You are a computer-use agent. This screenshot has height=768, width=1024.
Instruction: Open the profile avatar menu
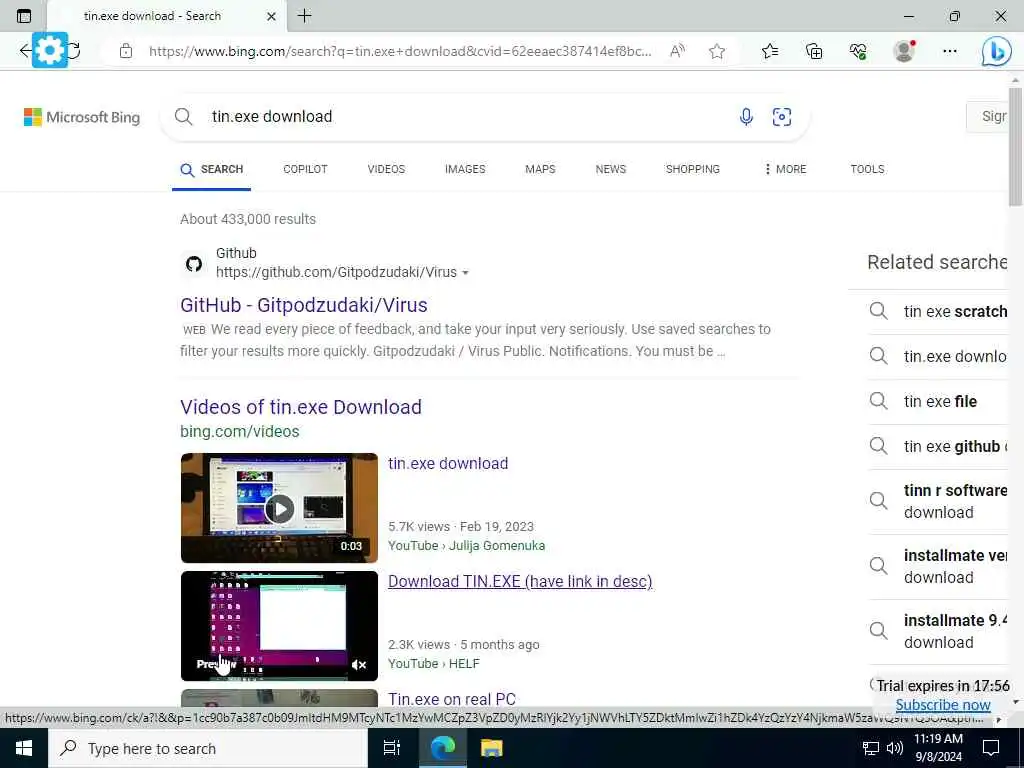[904, 50]
